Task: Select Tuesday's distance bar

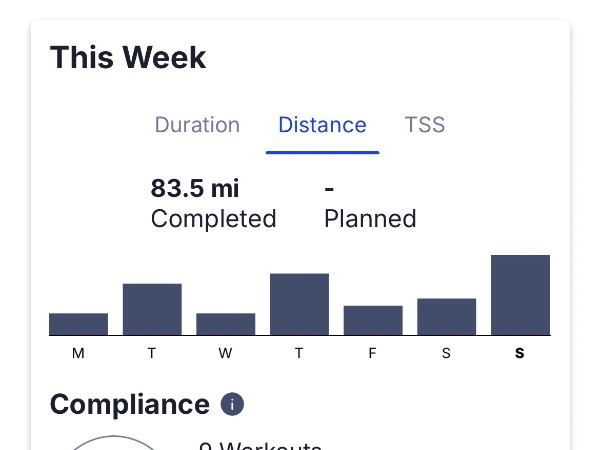Action: (152, 309)
